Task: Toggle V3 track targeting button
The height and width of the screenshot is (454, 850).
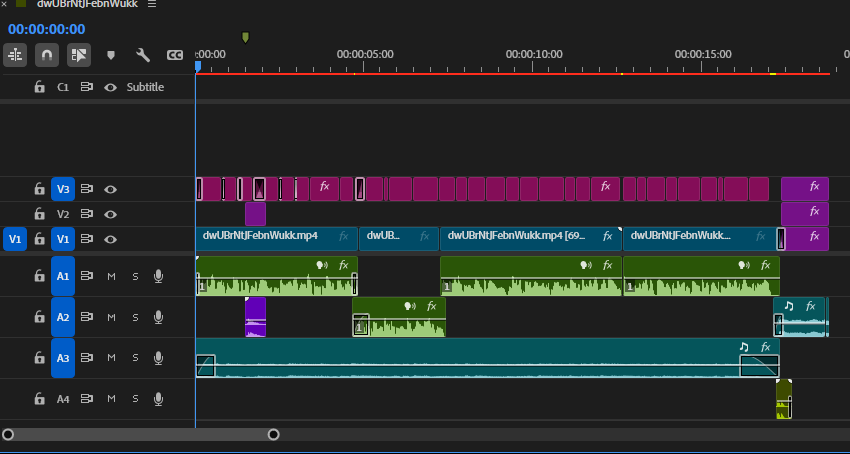Action: (63, 189)
